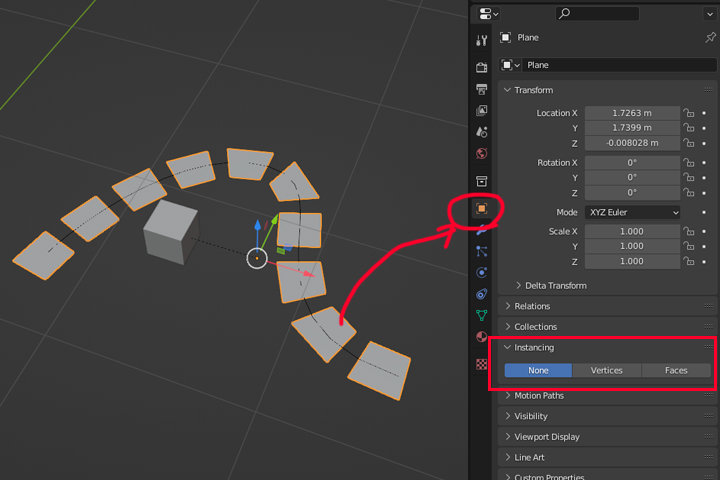
Task: Open the Material properties tab
Action: pyautogui.click(x=481, y=337)
